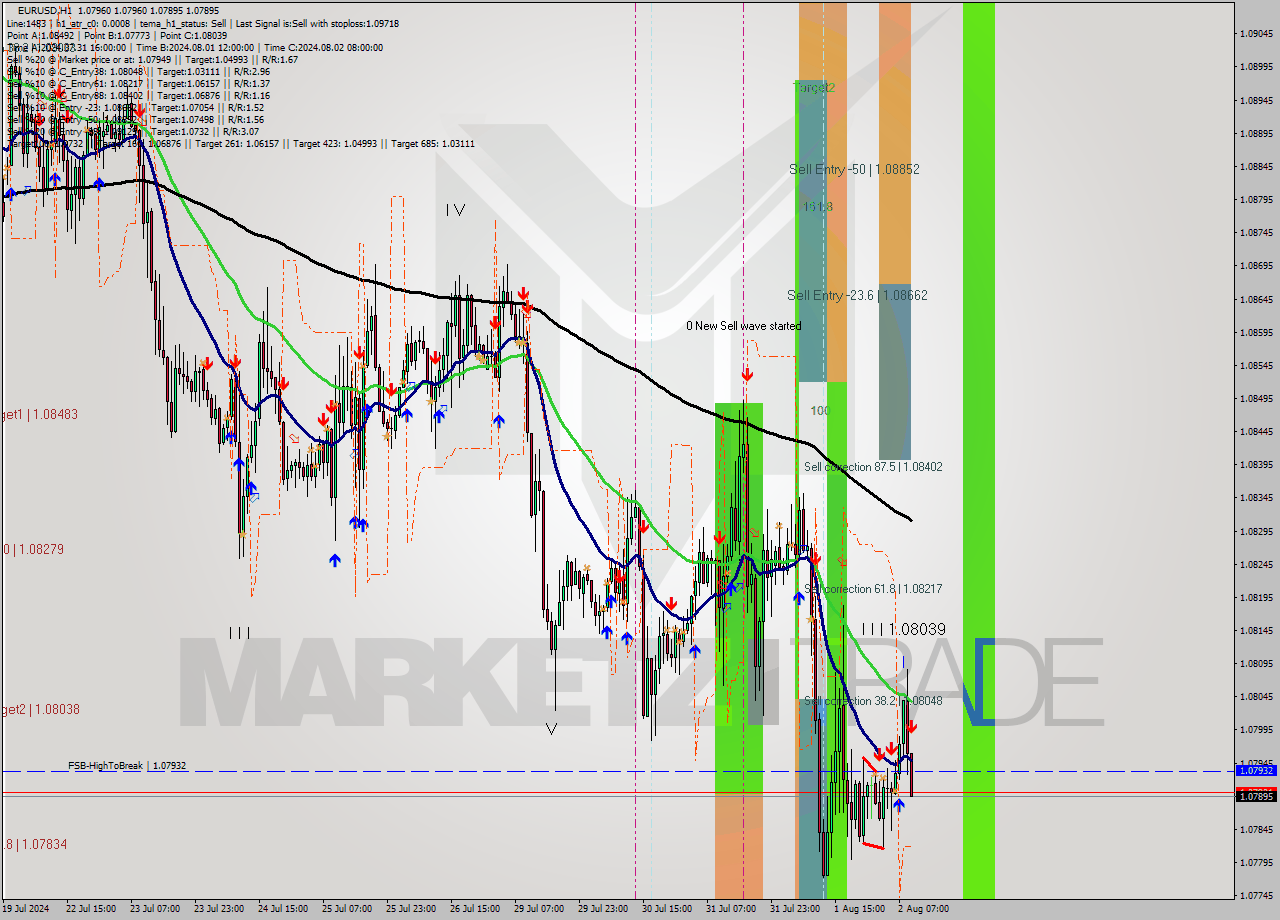Screen dimensions: 1280x920
Task: Click the '100' Fibonacci level label
Action: [x=820, y=411]
